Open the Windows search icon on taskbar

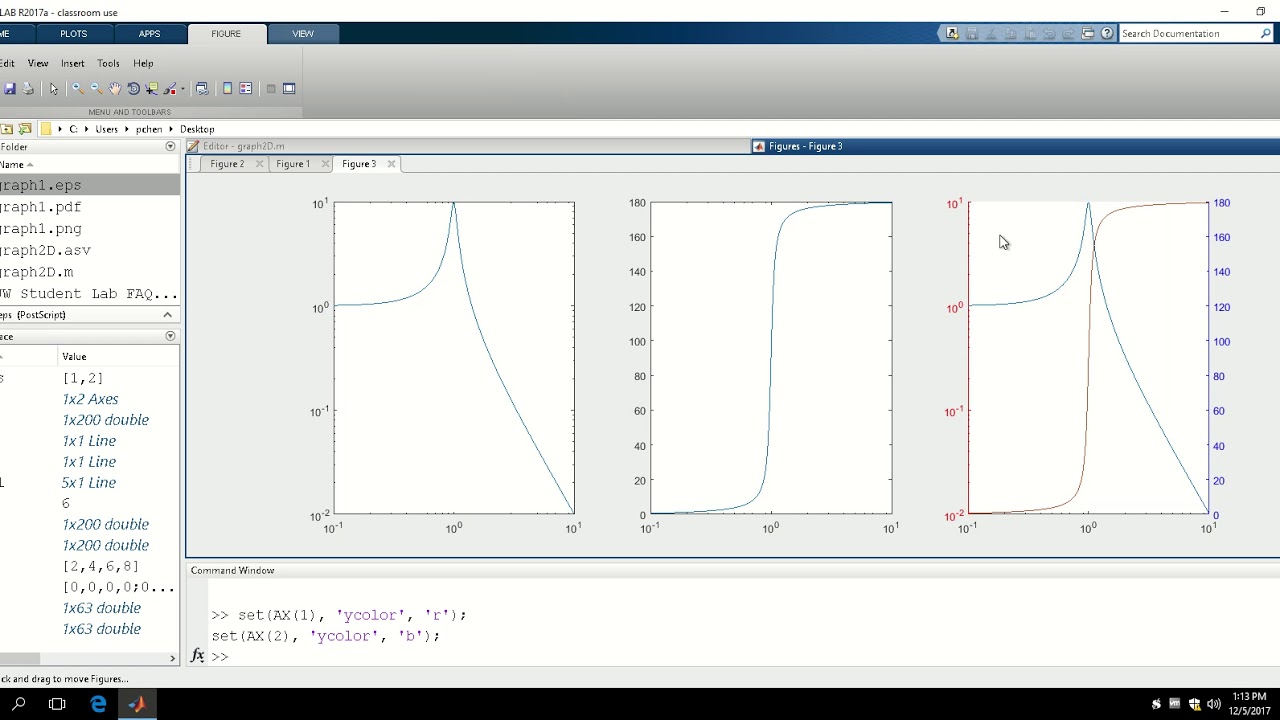tap(19, 704)
